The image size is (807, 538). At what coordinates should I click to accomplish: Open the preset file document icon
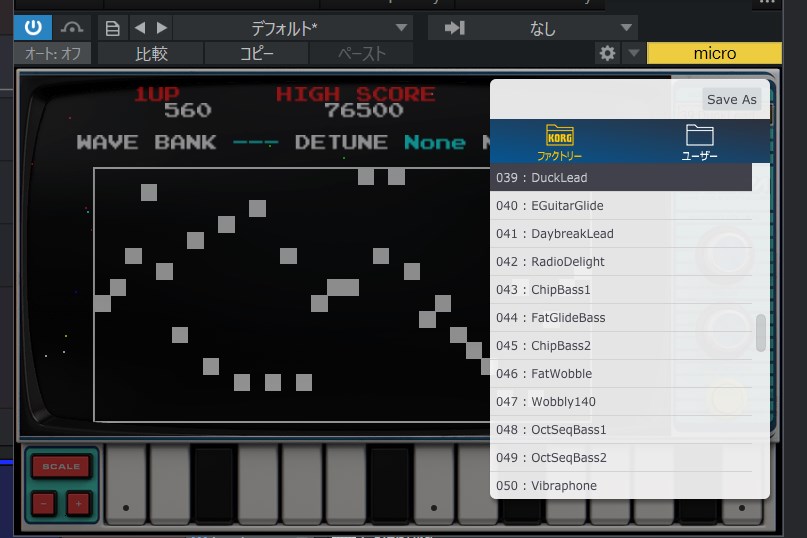point(113,28)
